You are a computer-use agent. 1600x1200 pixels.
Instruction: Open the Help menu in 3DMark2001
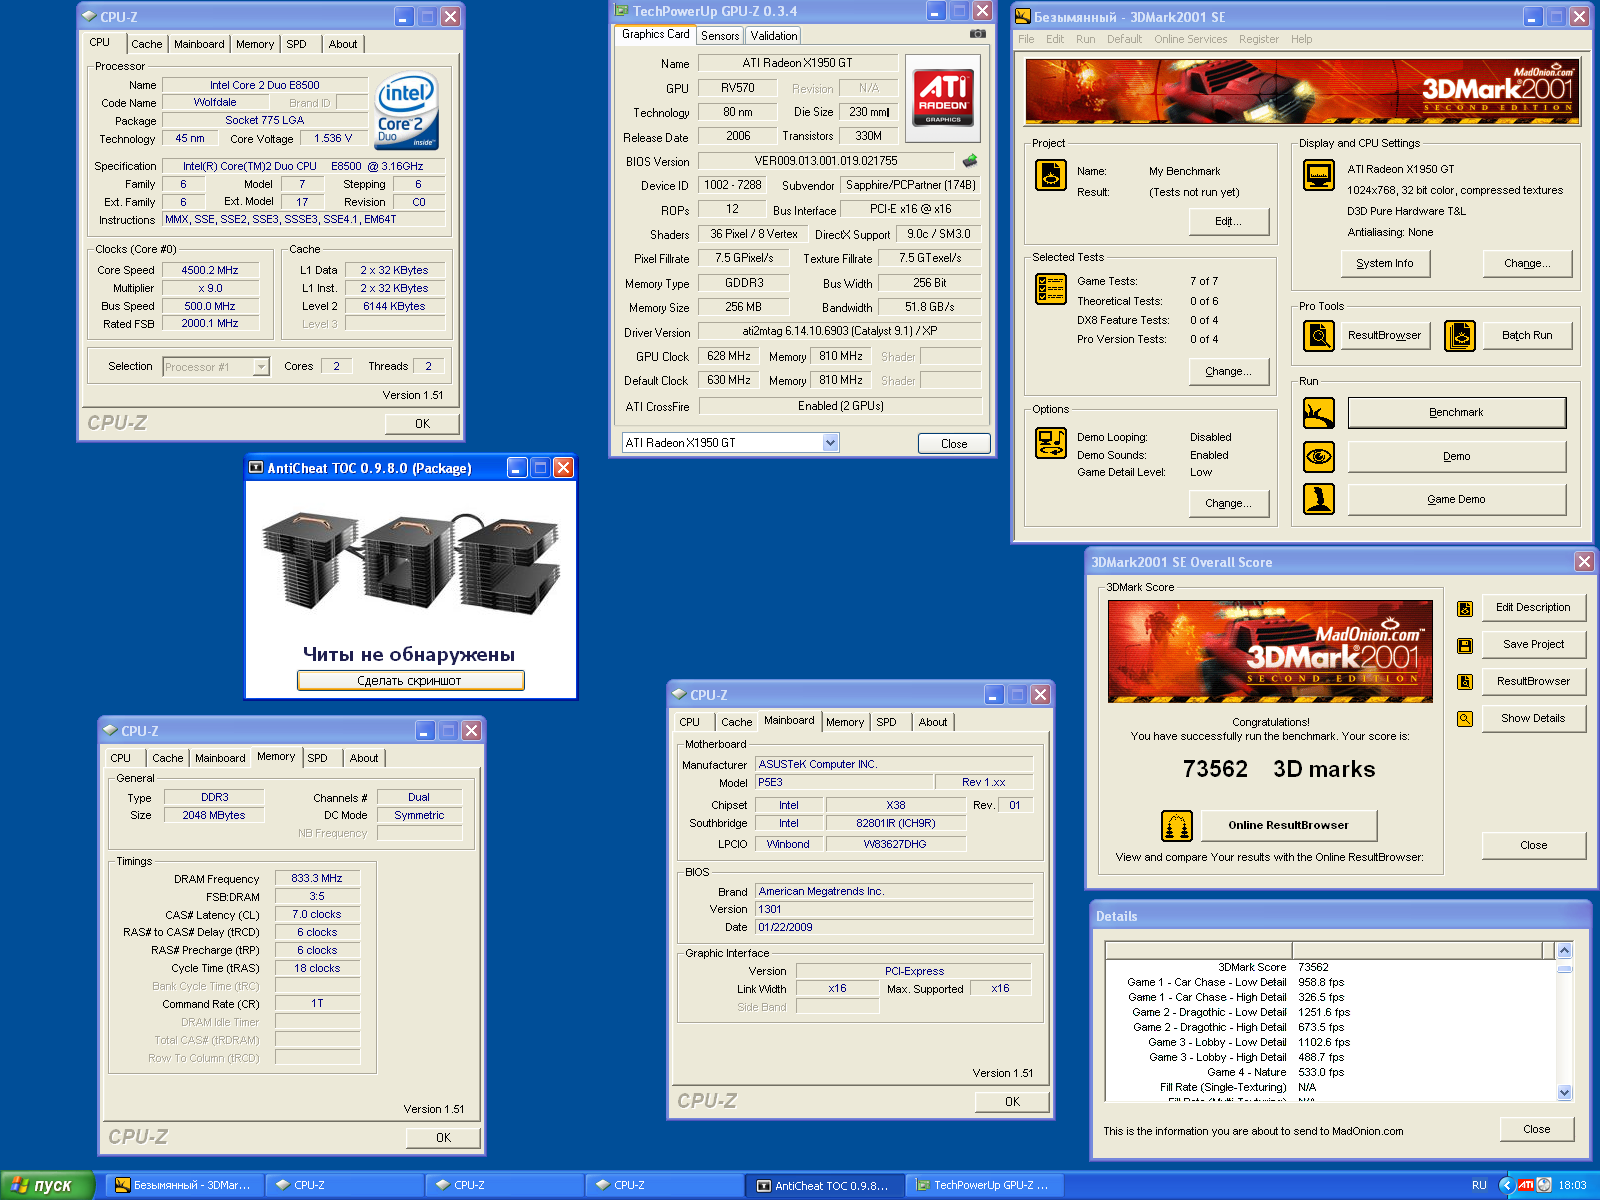coord(1301,39)
